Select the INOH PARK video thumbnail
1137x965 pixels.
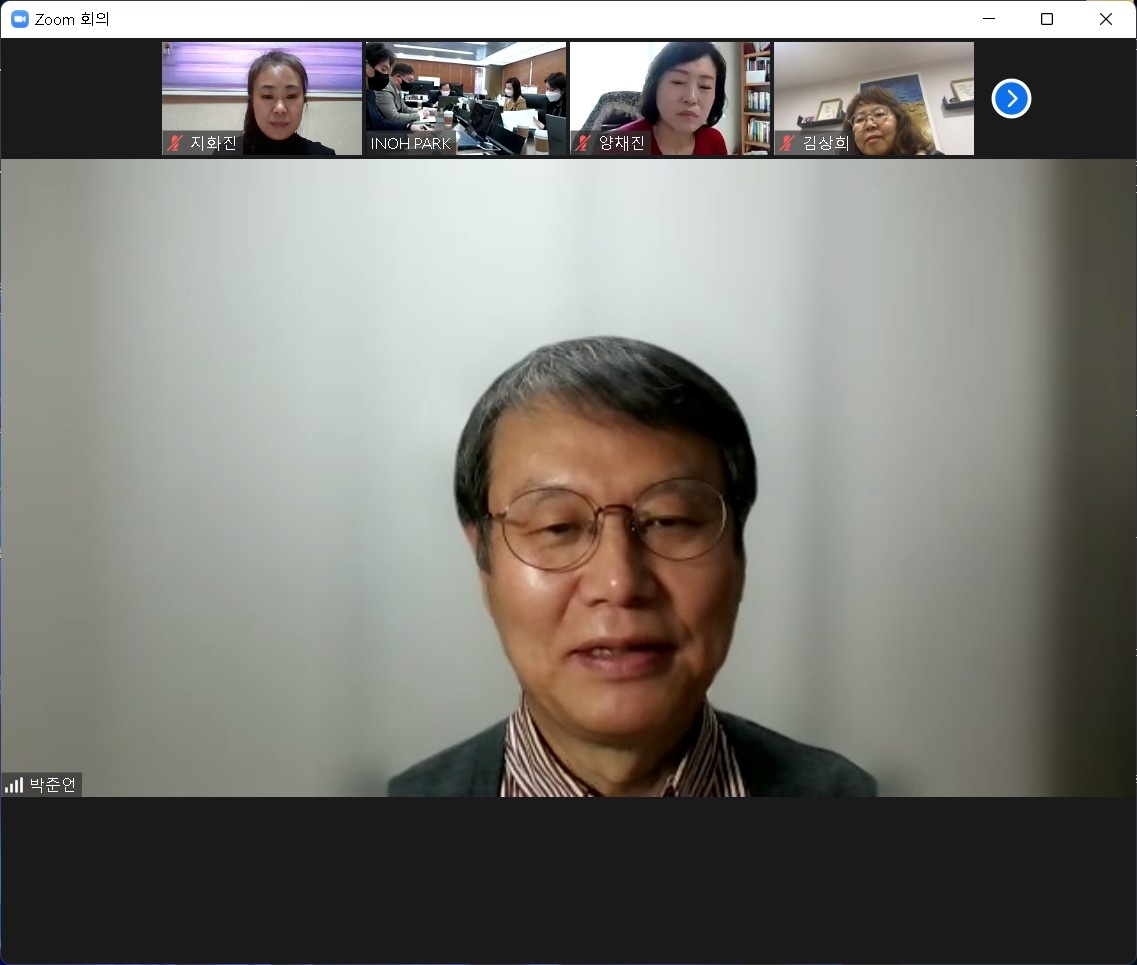click(x=466, y=99)
